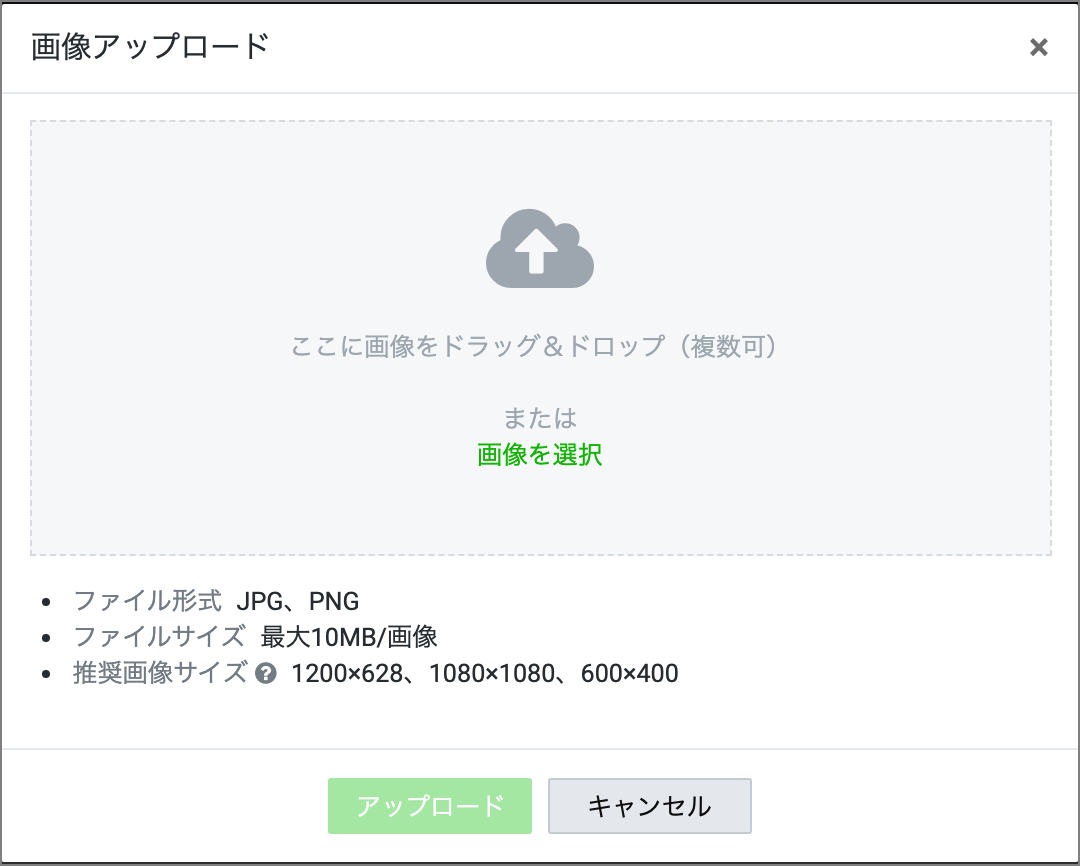Click the 最大10MB/画像 size limit text

point(349,637)
